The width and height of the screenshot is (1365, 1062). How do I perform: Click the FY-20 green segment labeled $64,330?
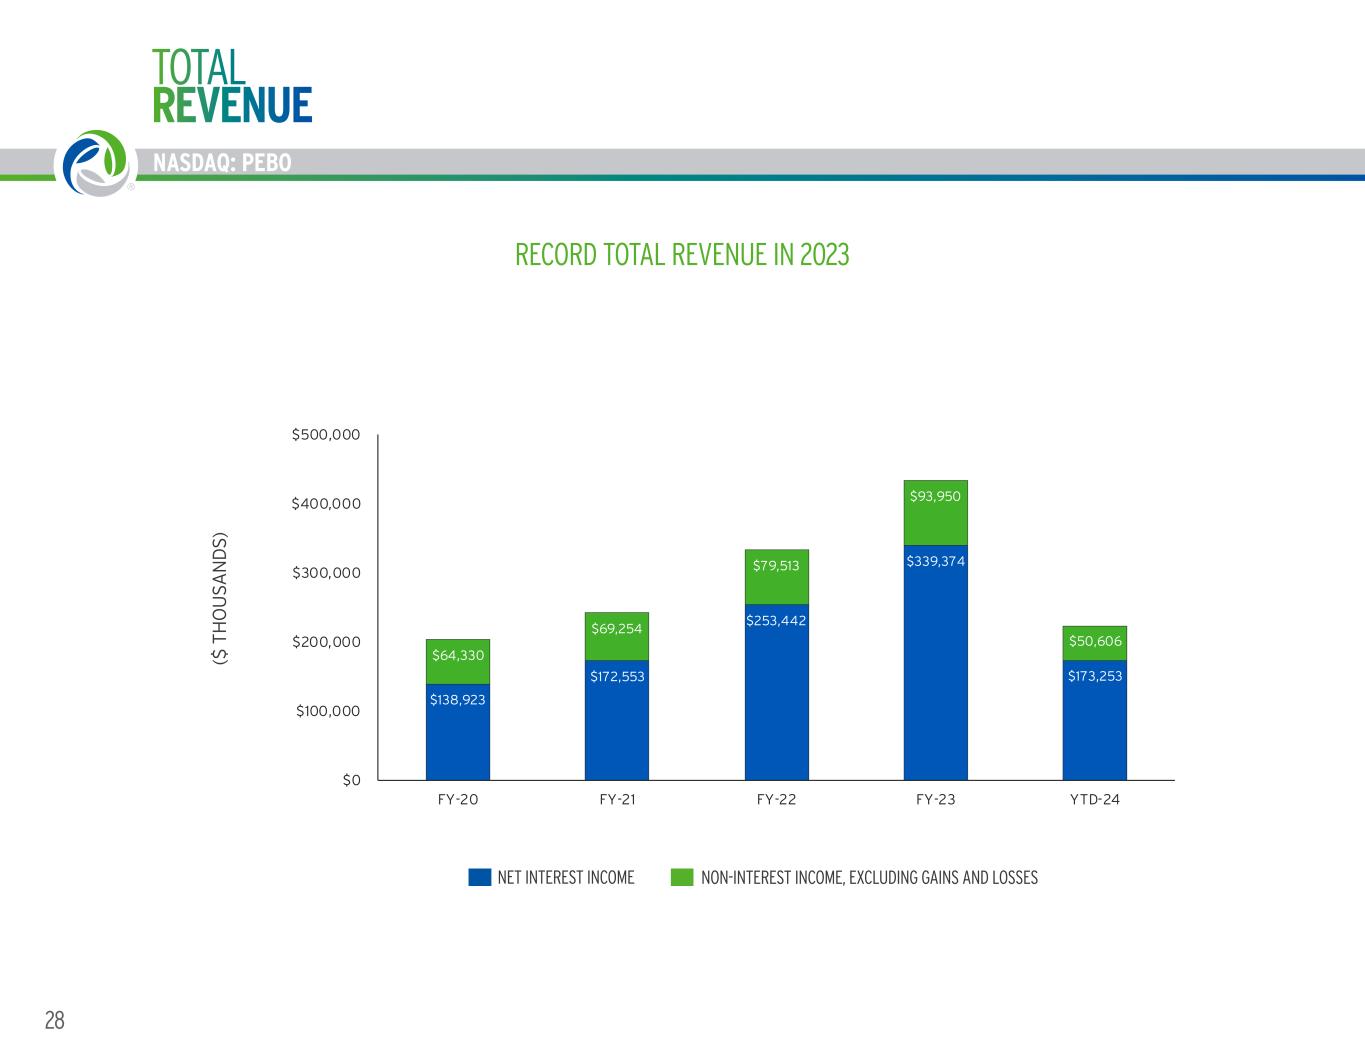tap(457, 662)
